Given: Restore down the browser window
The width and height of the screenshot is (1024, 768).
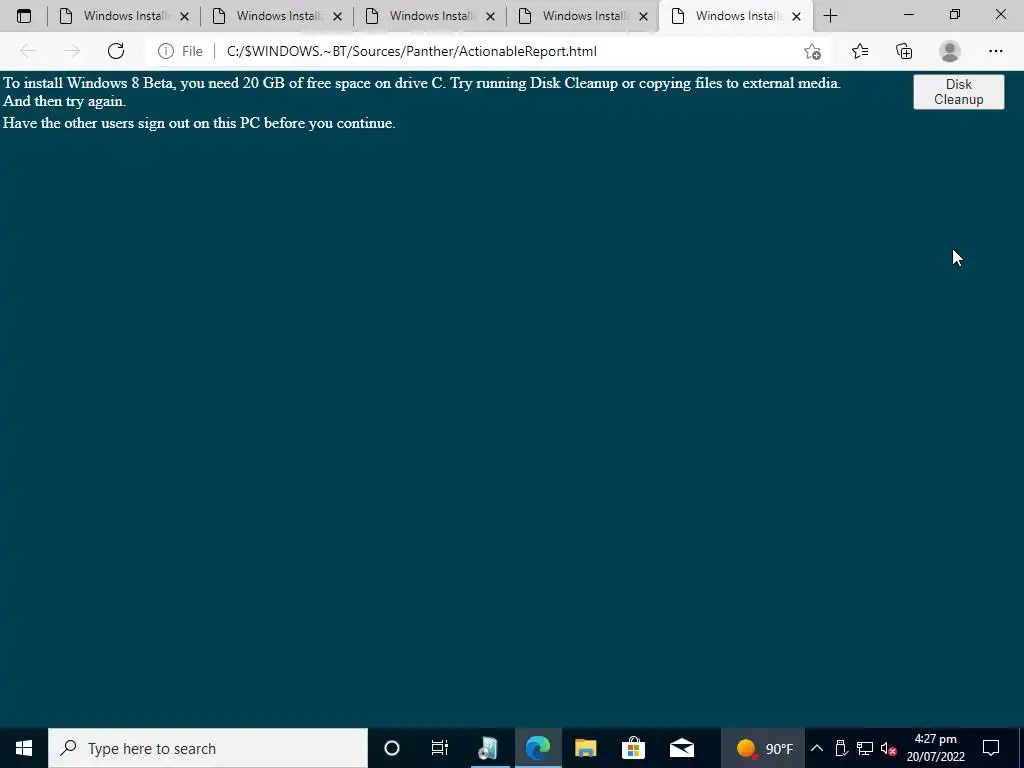Looking at the screenshot, I should tap(955, 15).
